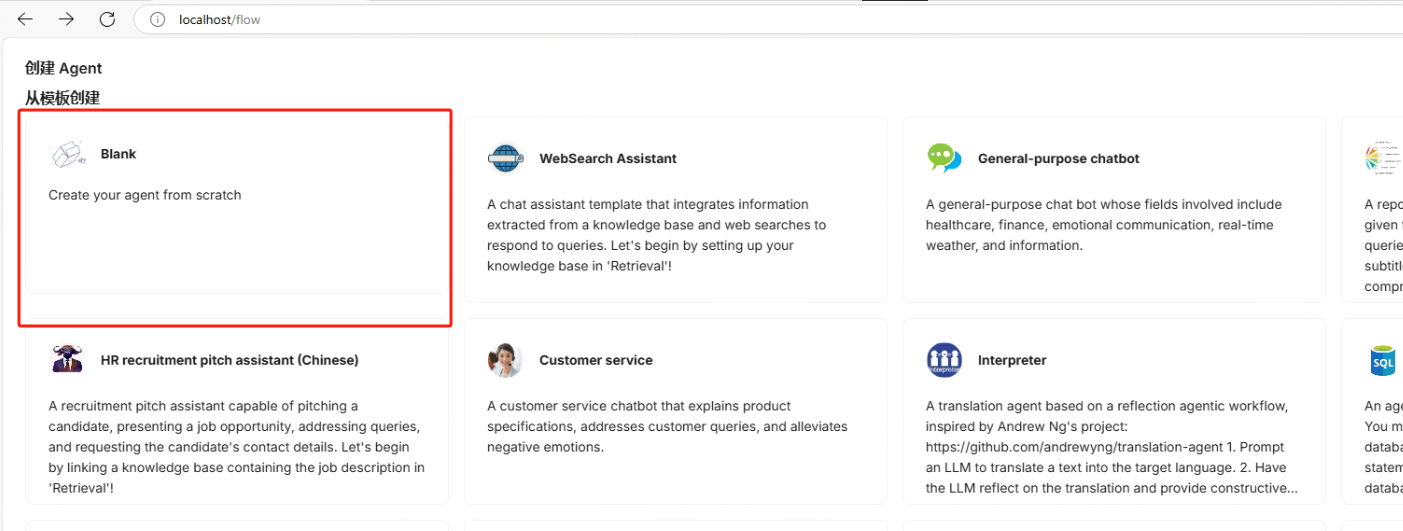
Task: Click the WebSearch Assistant globe icon
Action: pyautogui.click(x=505, y=159)
